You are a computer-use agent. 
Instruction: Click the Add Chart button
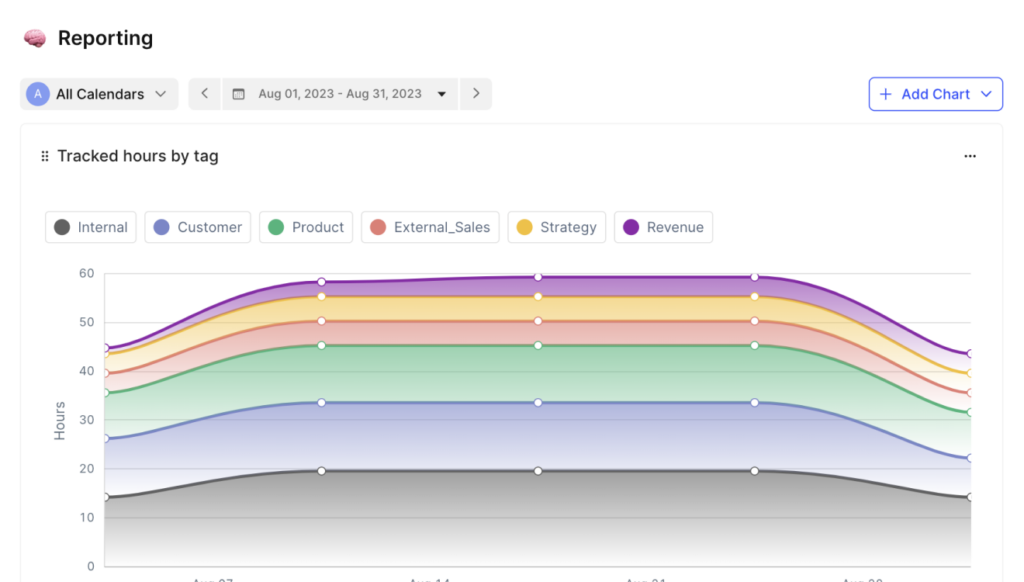930,93
